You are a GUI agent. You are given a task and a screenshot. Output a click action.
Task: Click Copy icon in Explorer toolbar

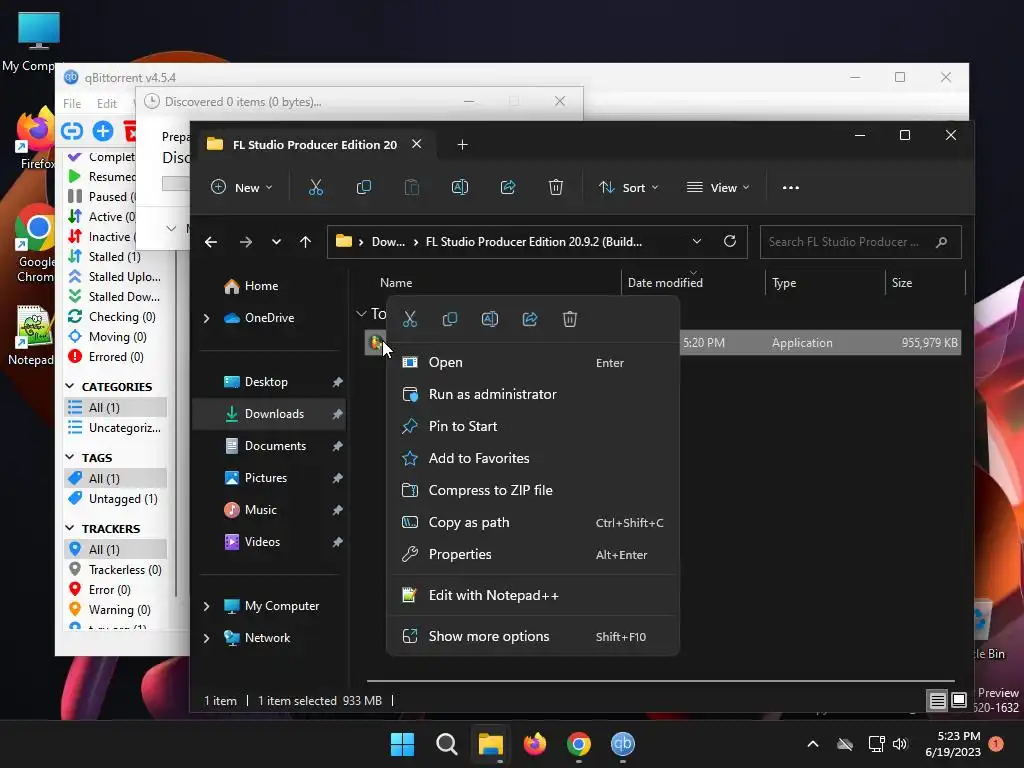(364, 187)
